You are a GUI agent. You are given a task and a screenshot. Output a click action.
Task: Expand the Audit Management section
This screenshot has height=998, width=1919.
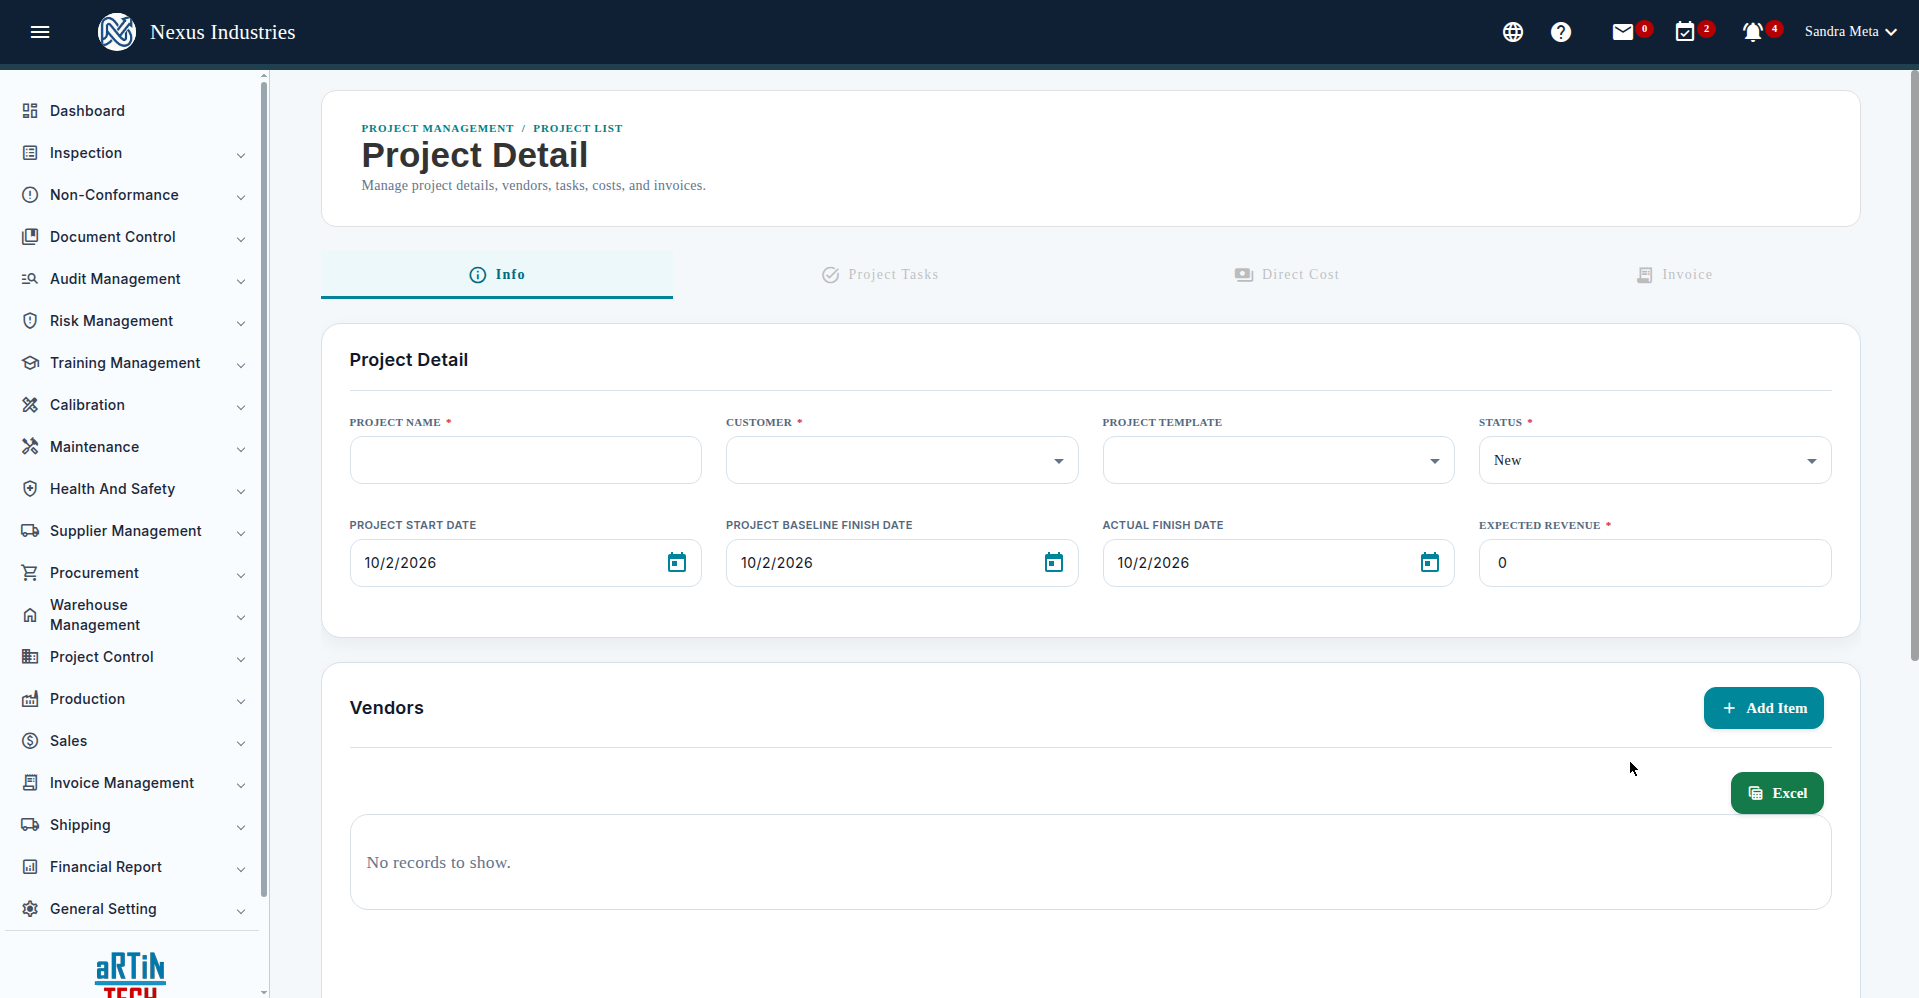click(134, 279)
